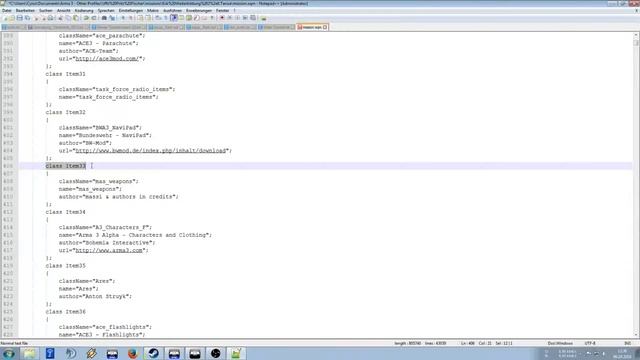640x360 pixels.
Task: Open the Sprachen menu
Action: tap(106, 11)
